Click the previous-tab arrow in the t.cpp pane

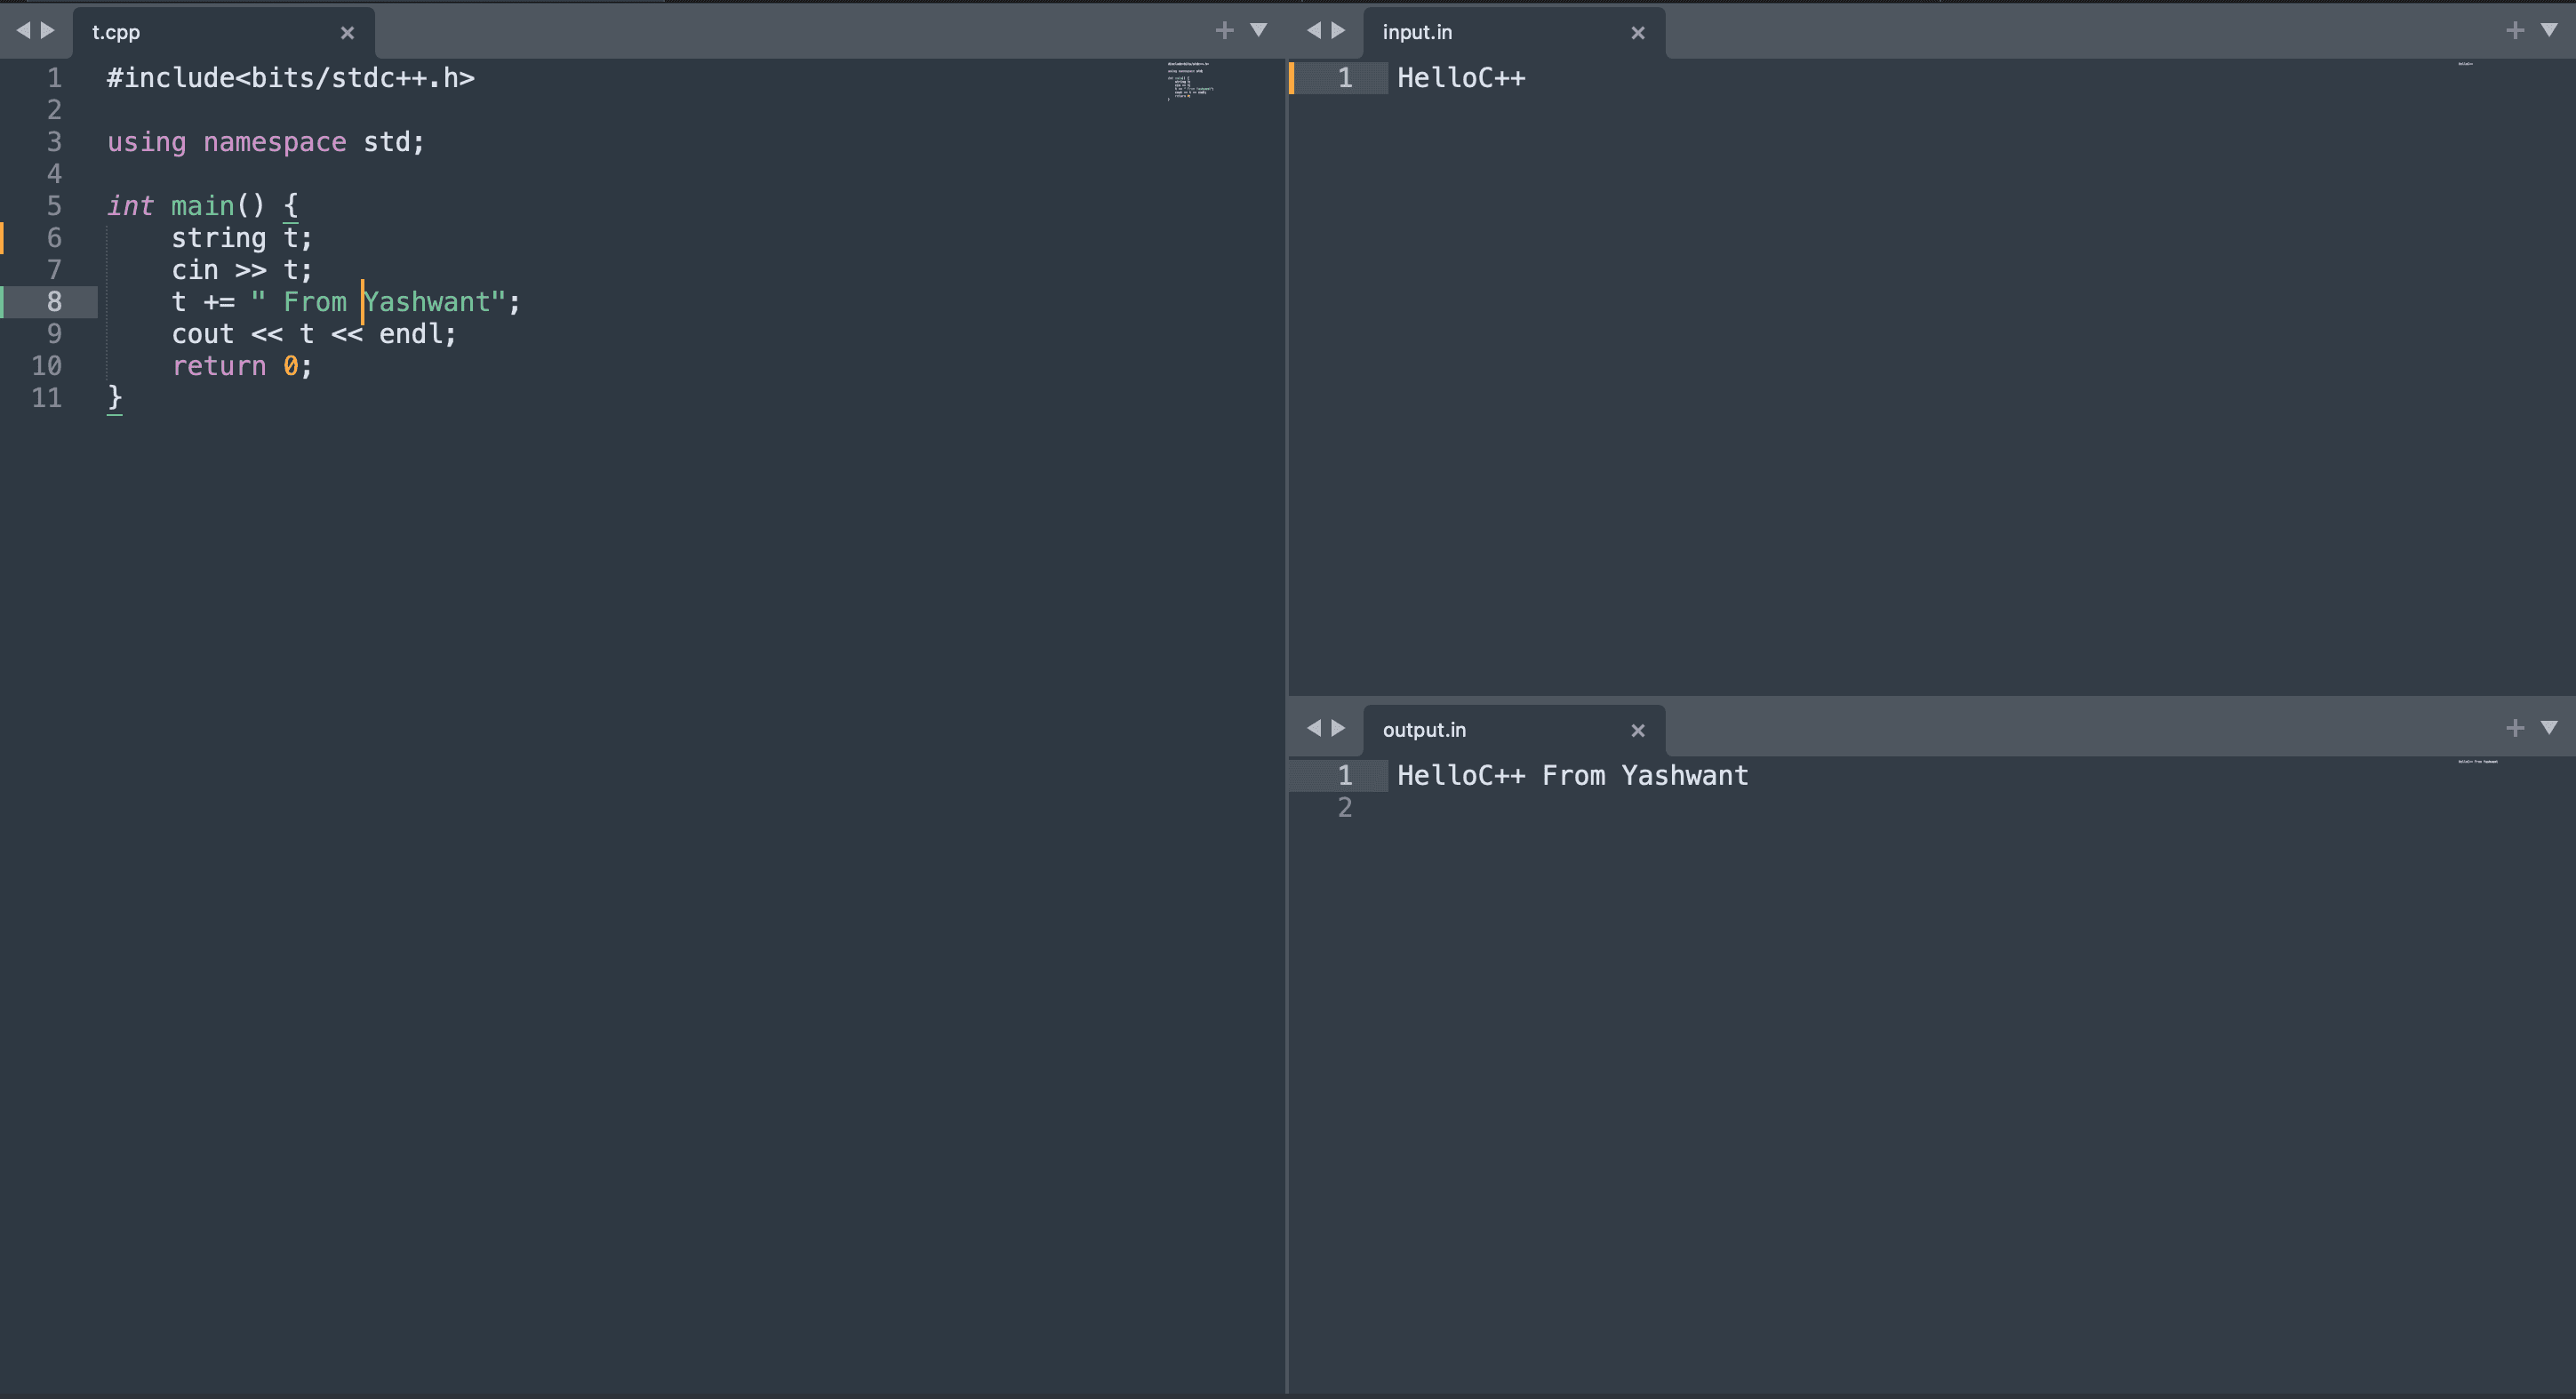coord(23,30)
